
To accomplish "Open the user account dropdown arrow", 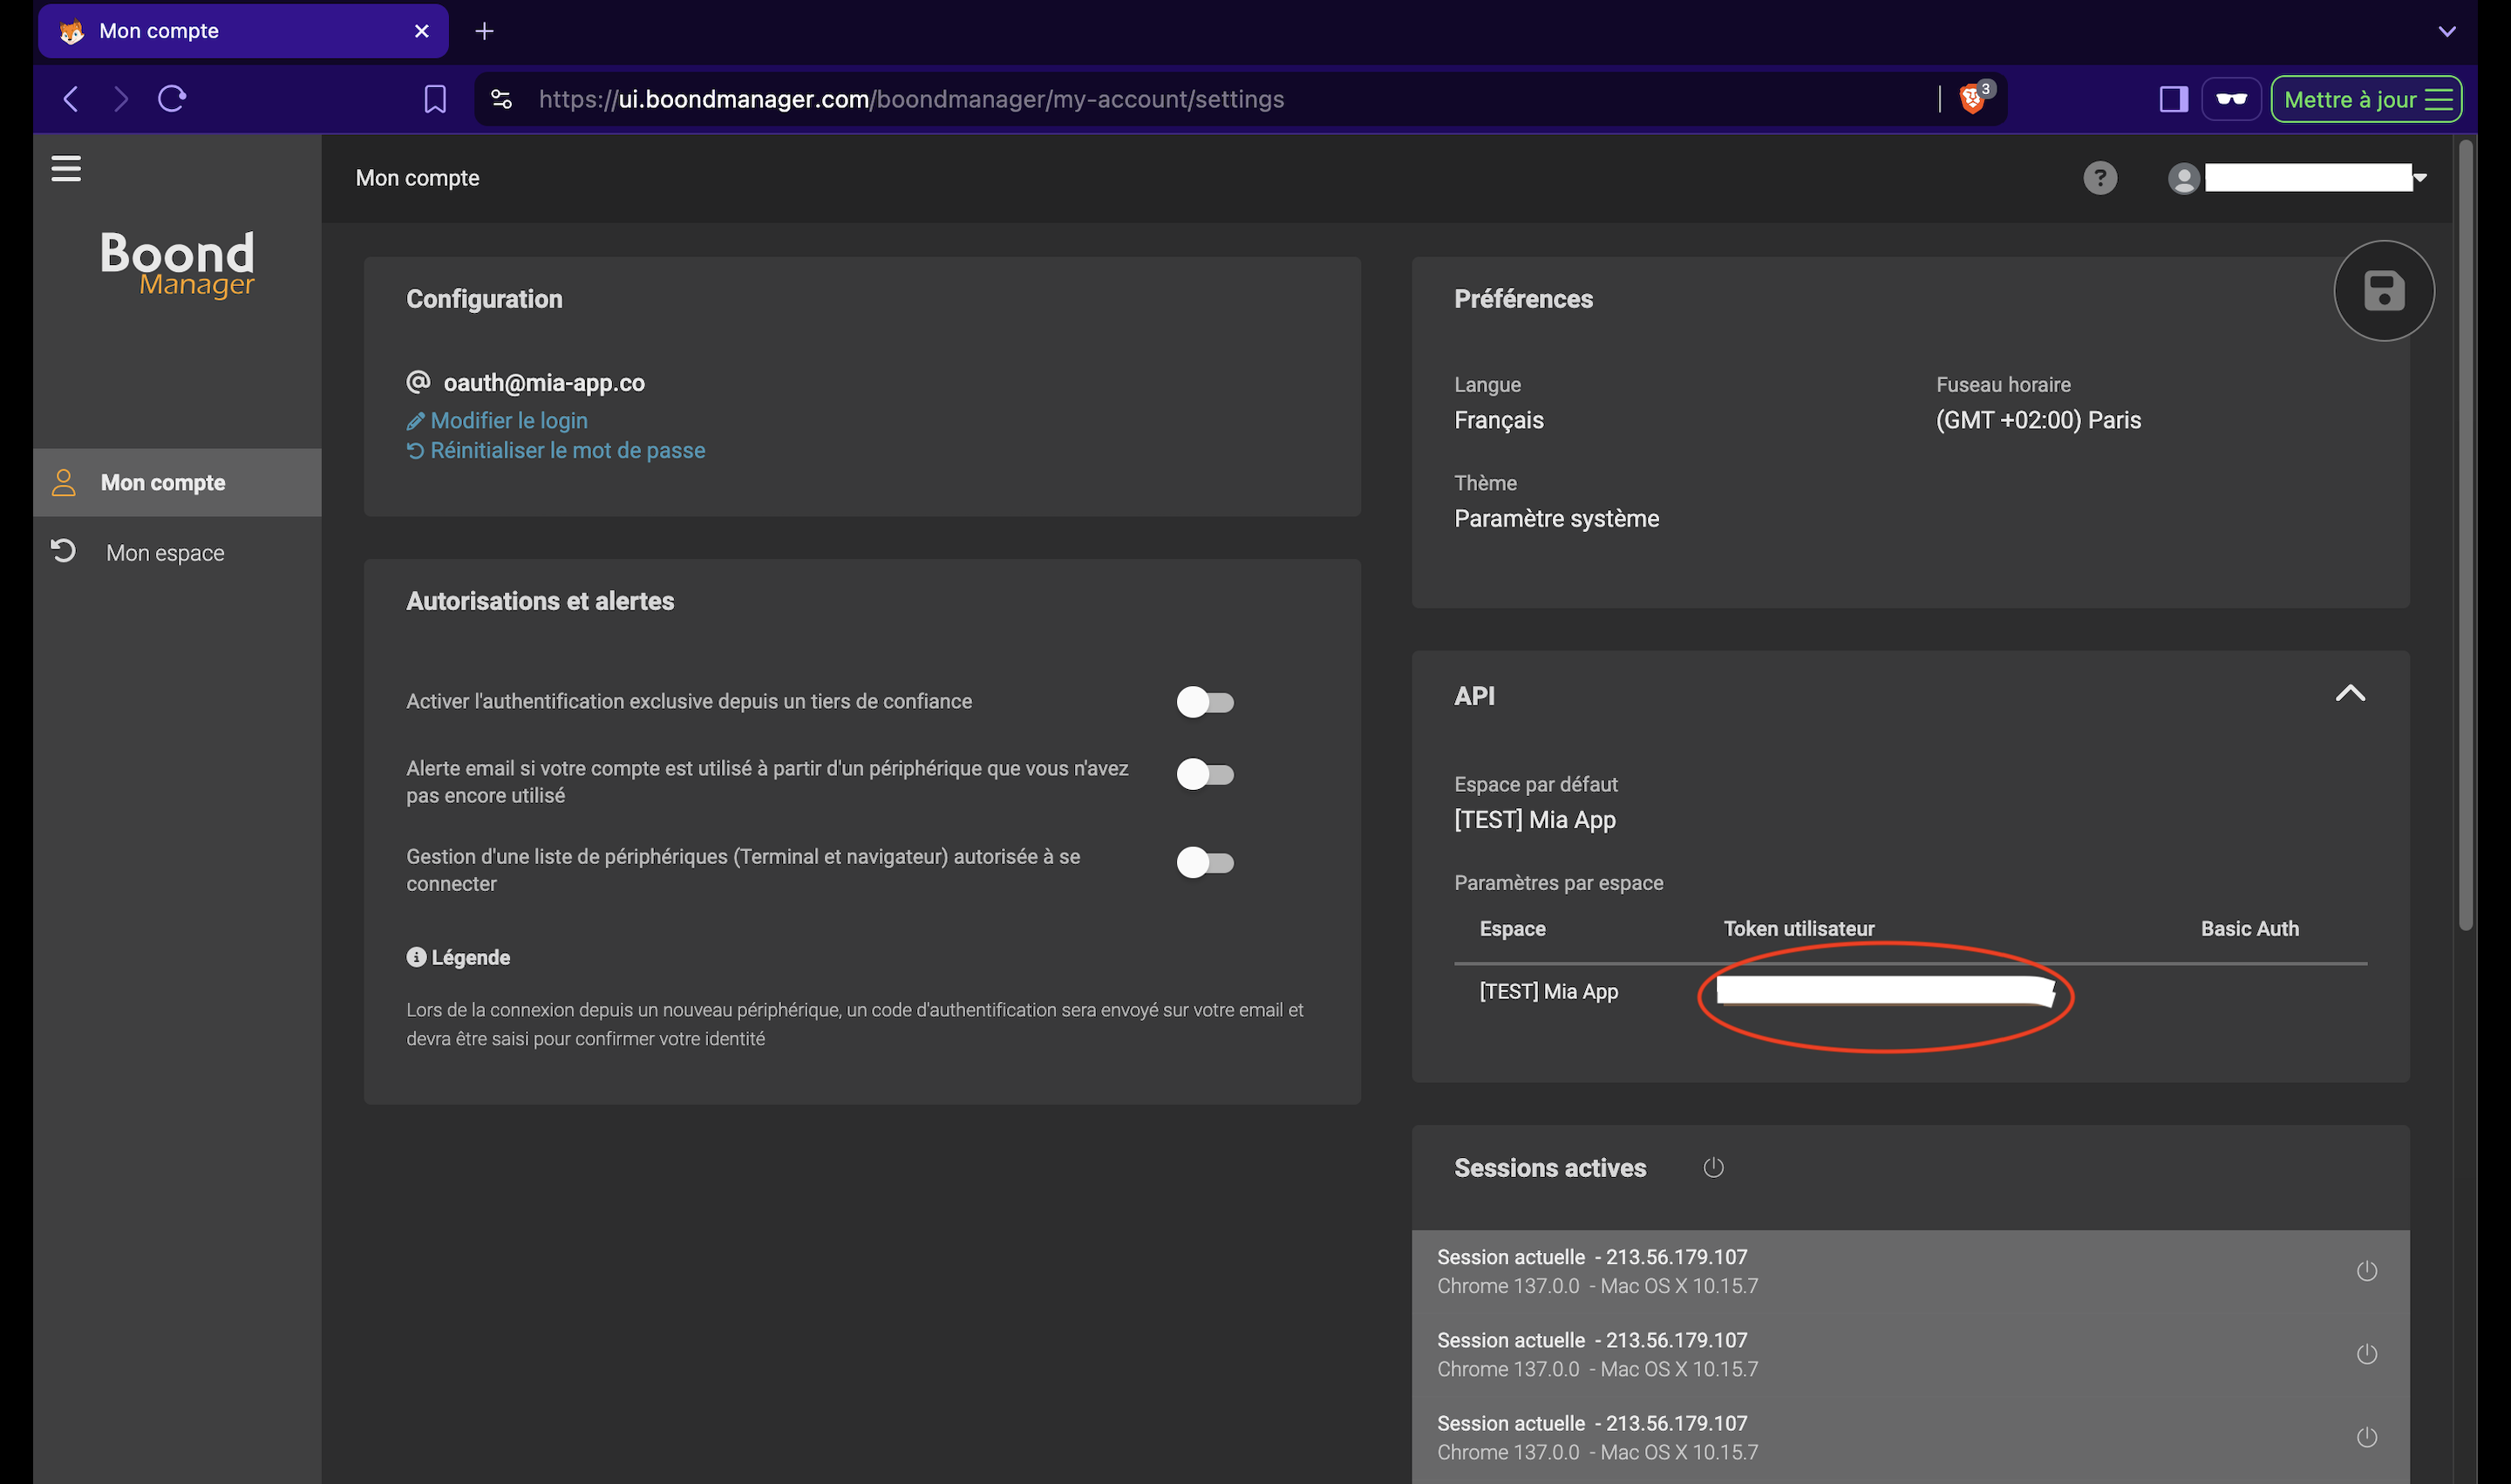I will [2419, 178].
